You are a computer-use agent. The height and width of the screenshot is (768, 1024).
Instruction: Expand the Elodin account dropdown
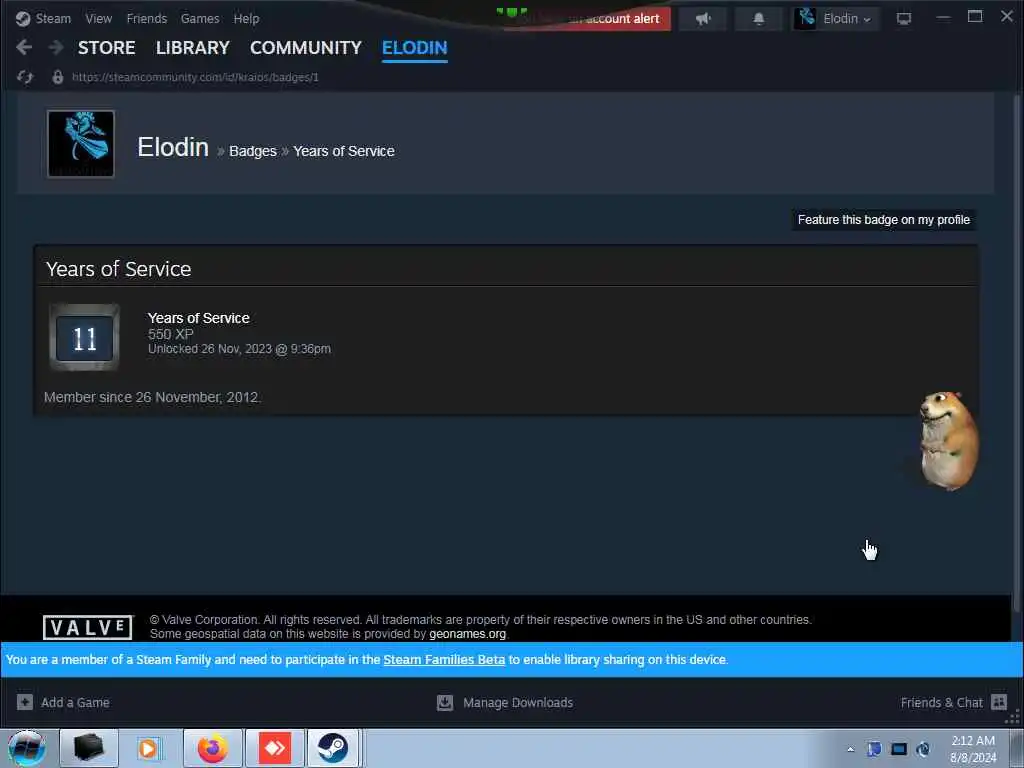pos(836,18)
